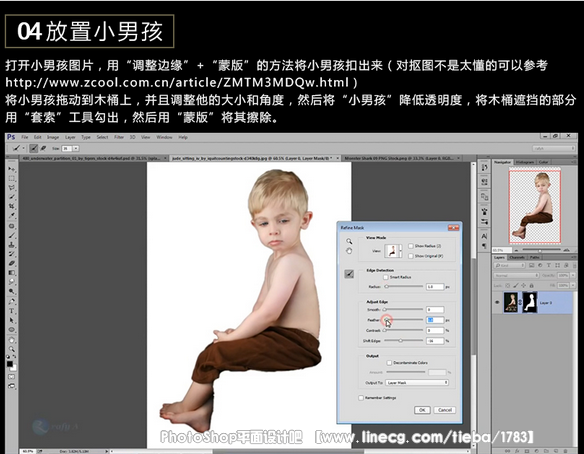Click Zoom tool in Refine Mask dialog
Screen dimensions: 584x454
coord(349,241)
